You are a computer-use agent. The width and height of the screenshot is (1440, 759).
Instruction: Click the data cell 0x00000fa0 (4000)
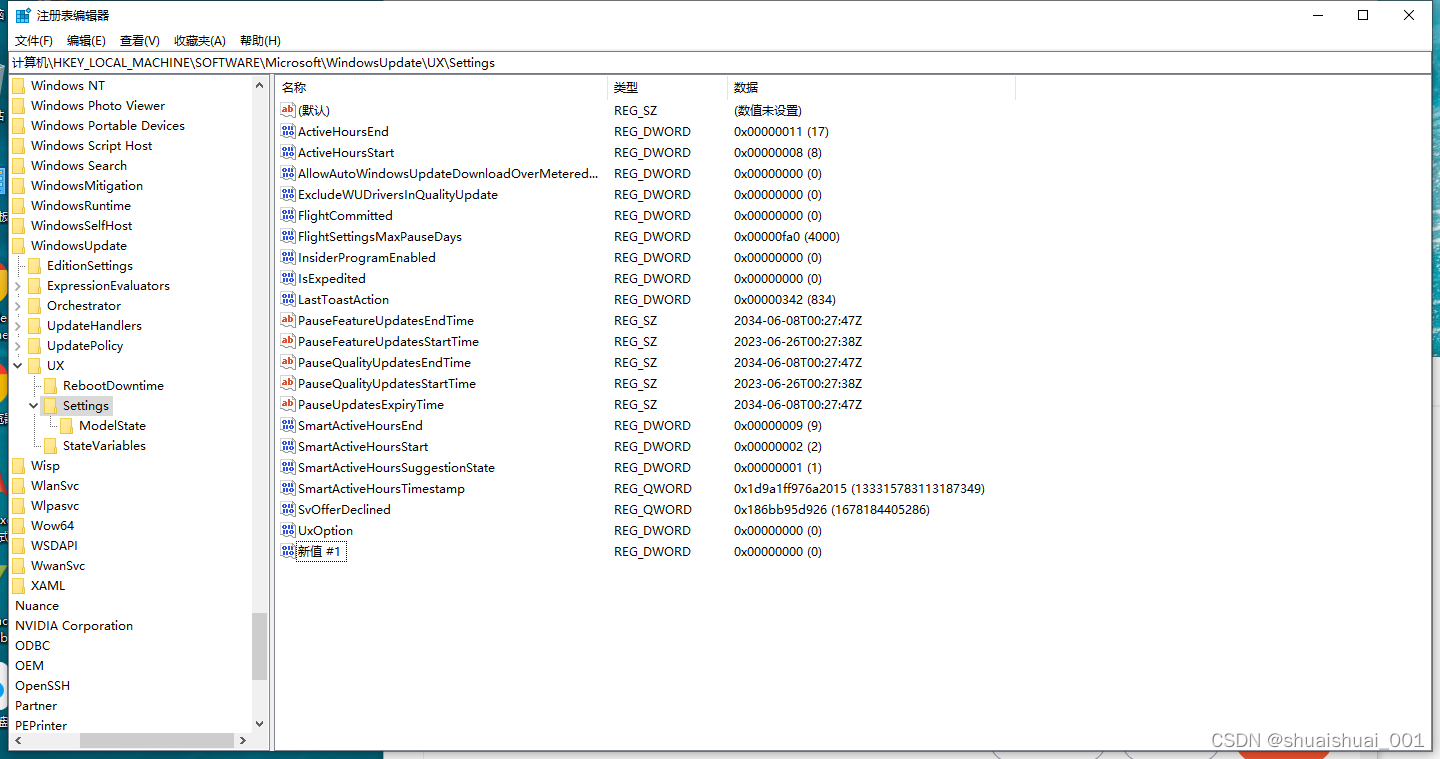tap(787, 236)
